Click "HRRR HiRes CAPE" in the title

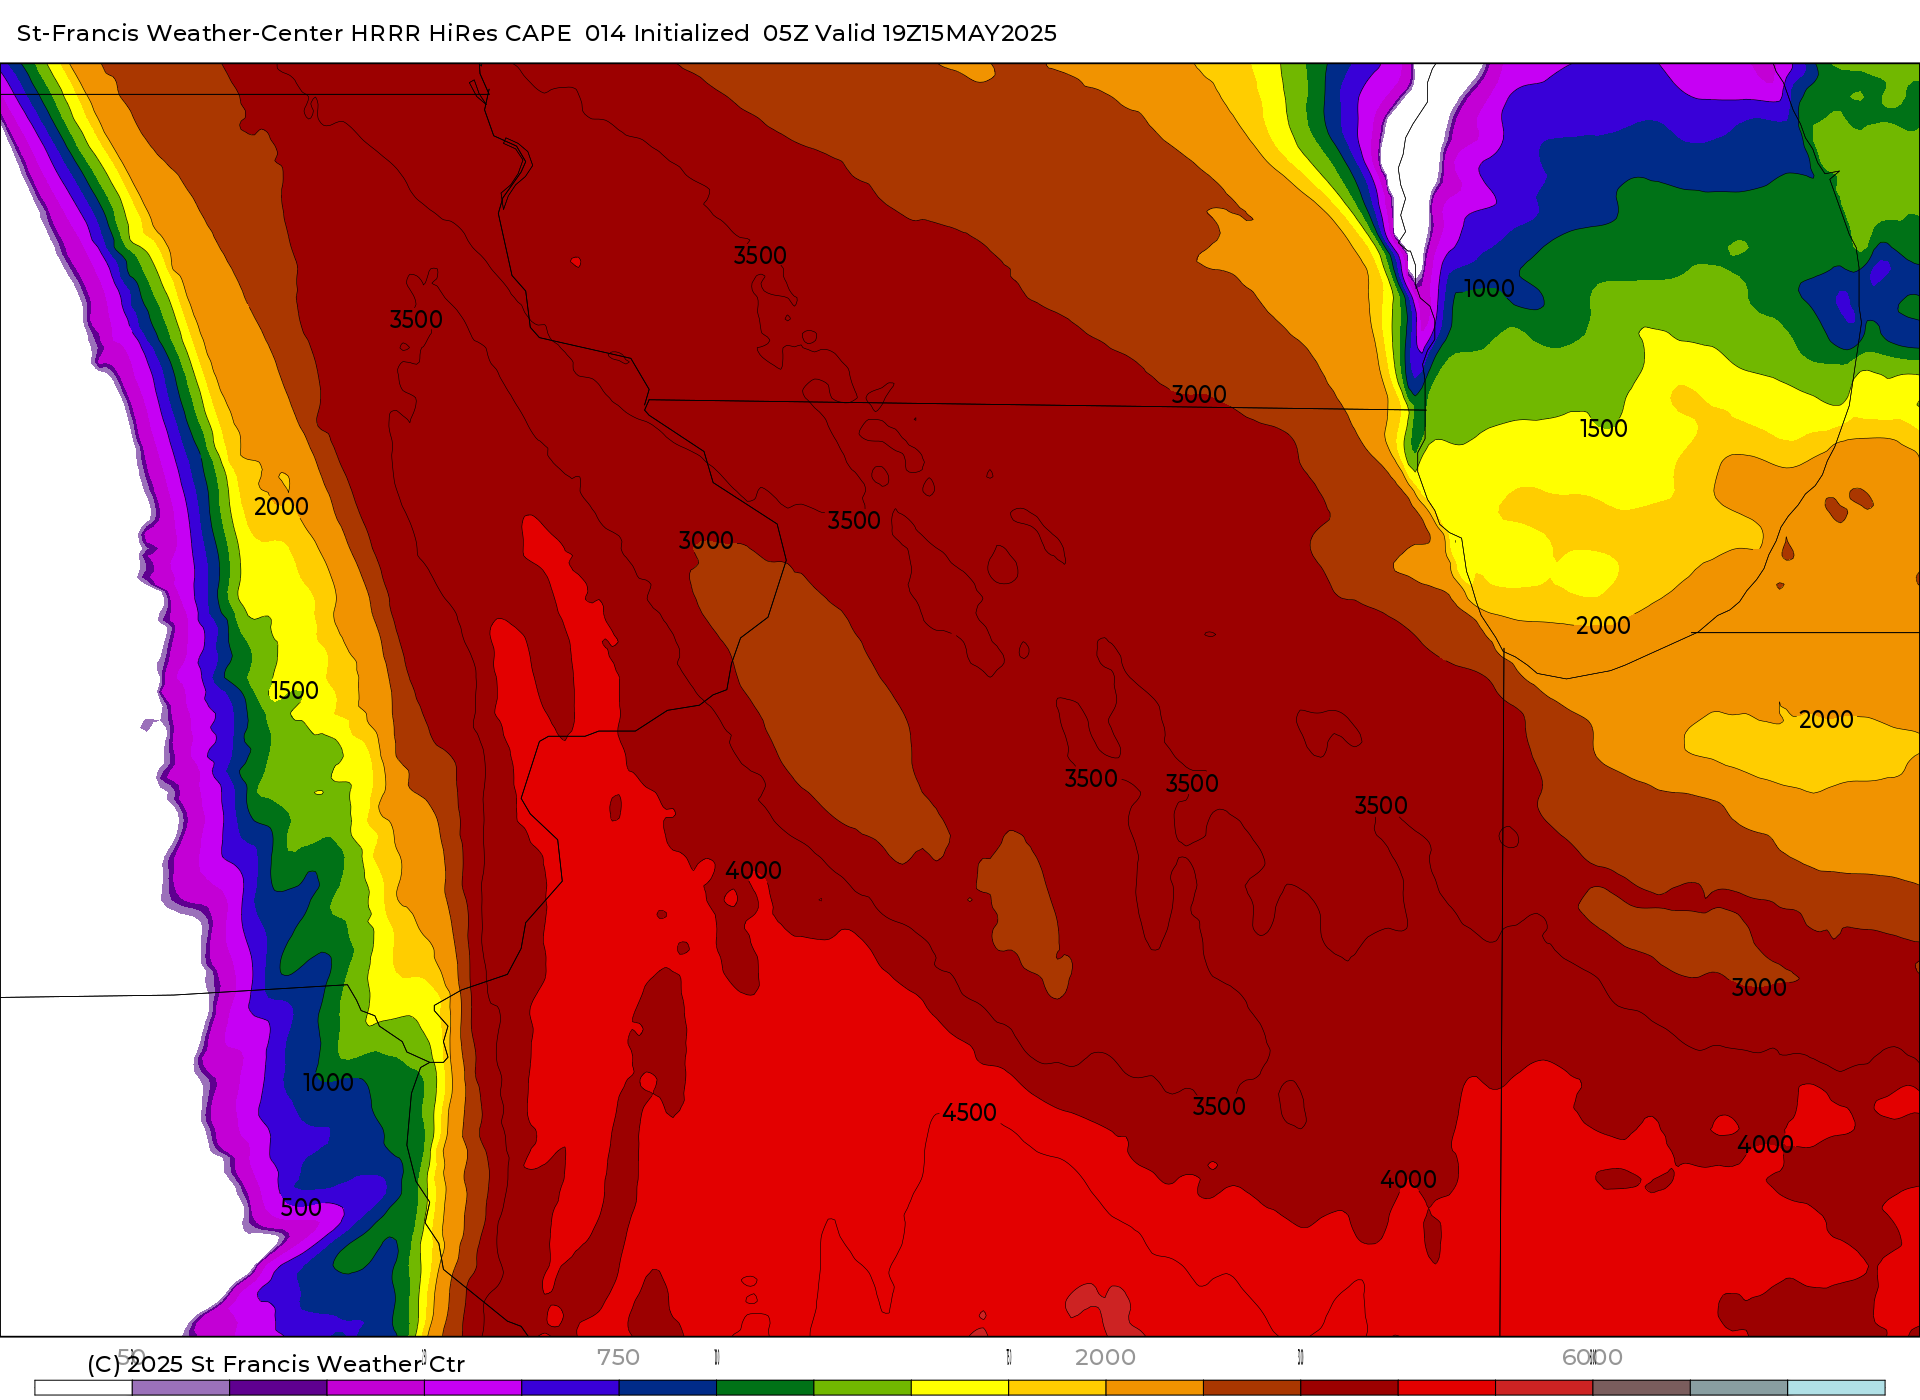461,33
